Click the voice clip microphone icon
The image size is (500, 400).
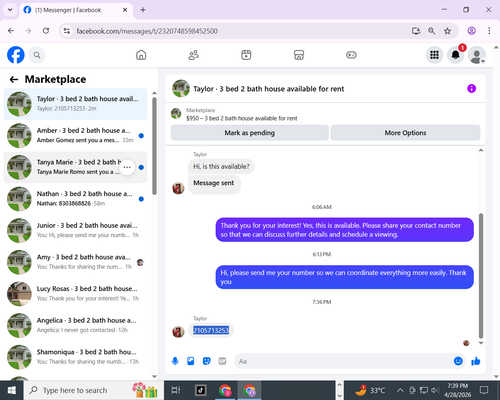(x=175, y=361)
